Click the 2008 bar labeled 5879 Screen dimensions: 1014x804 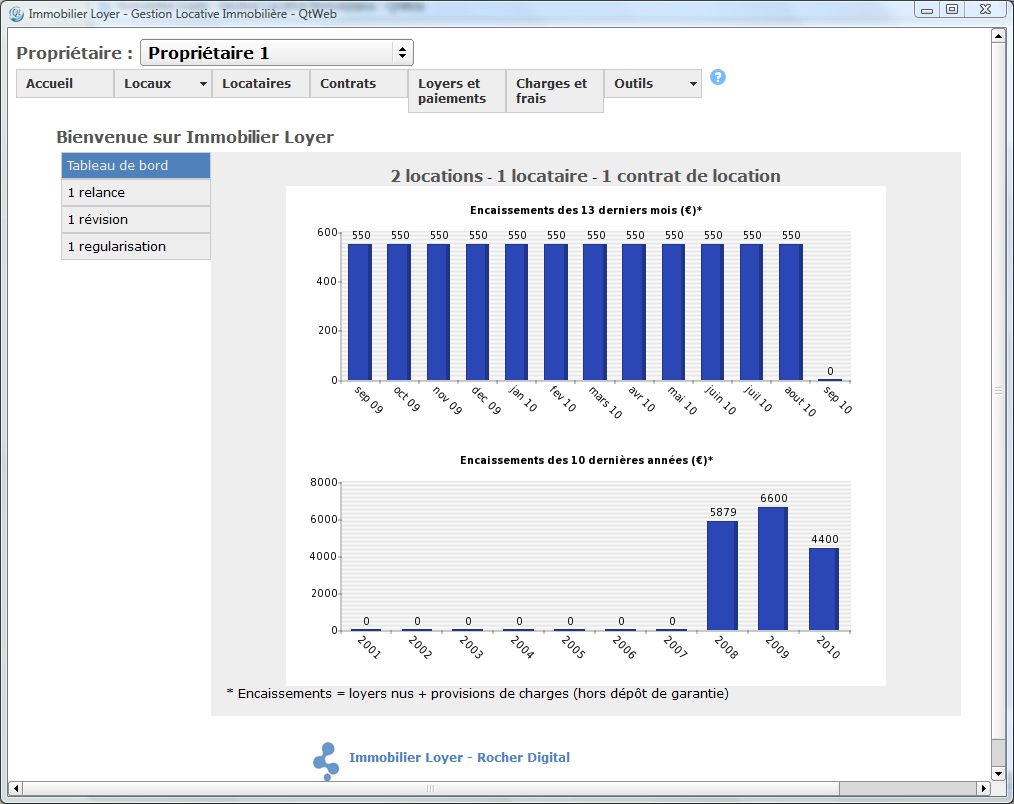point(722,576)
